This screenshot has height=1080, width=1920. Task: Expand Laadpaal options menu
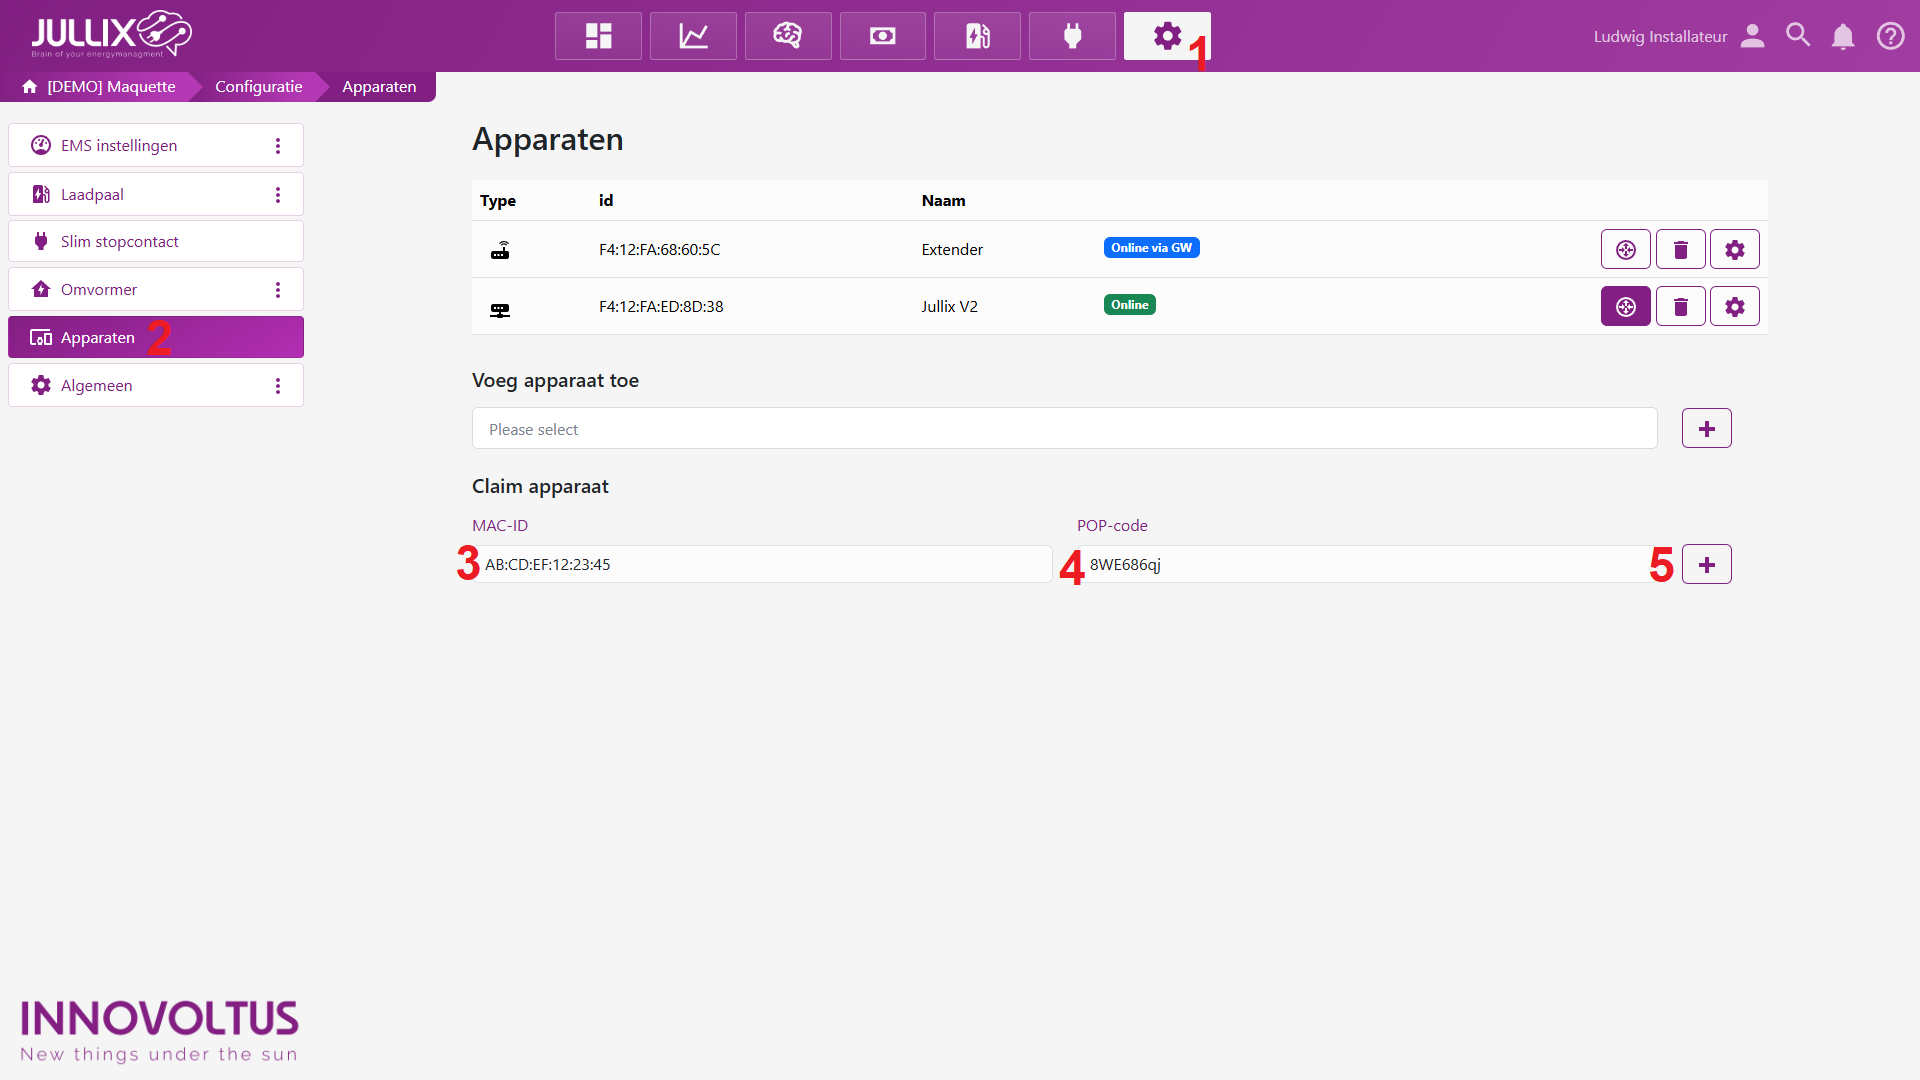point(278,195)
